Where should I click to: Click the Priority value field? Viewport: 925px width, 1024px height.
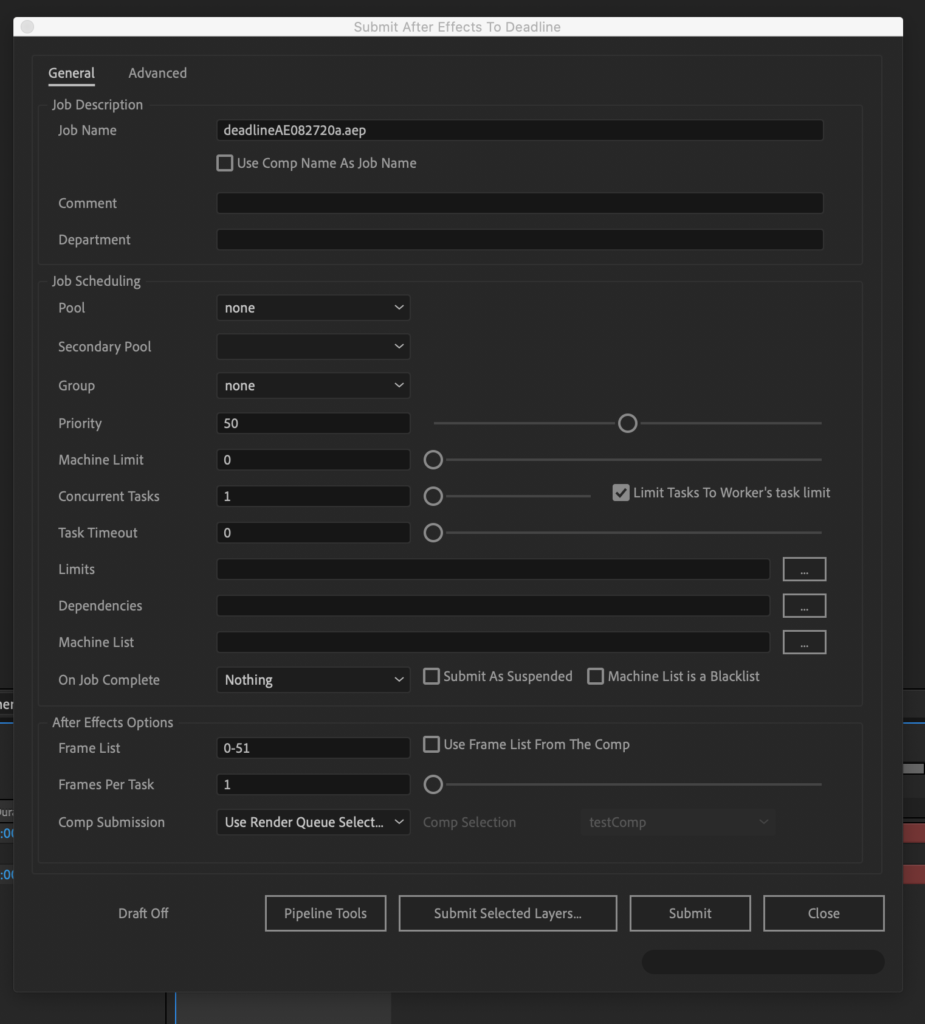(314, 423)
